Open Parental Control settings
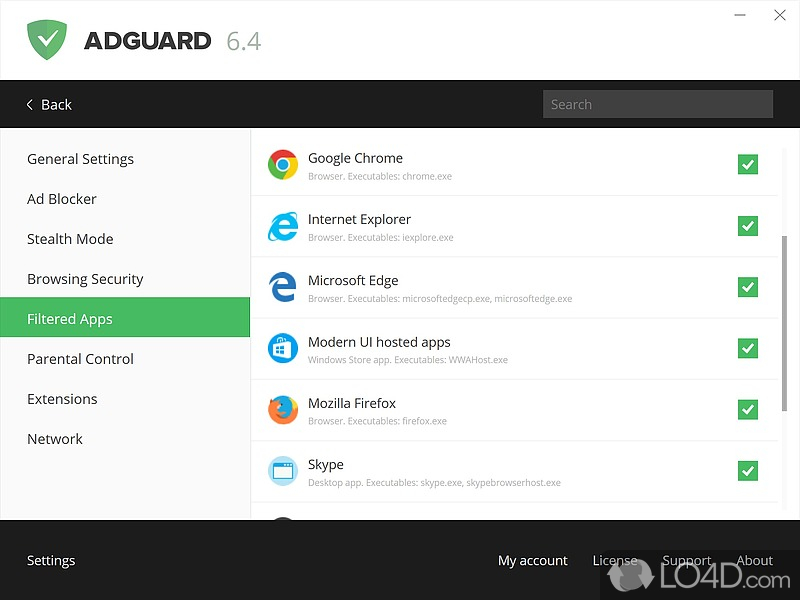This screenshot has height=600, width=800. coord(125,359)
